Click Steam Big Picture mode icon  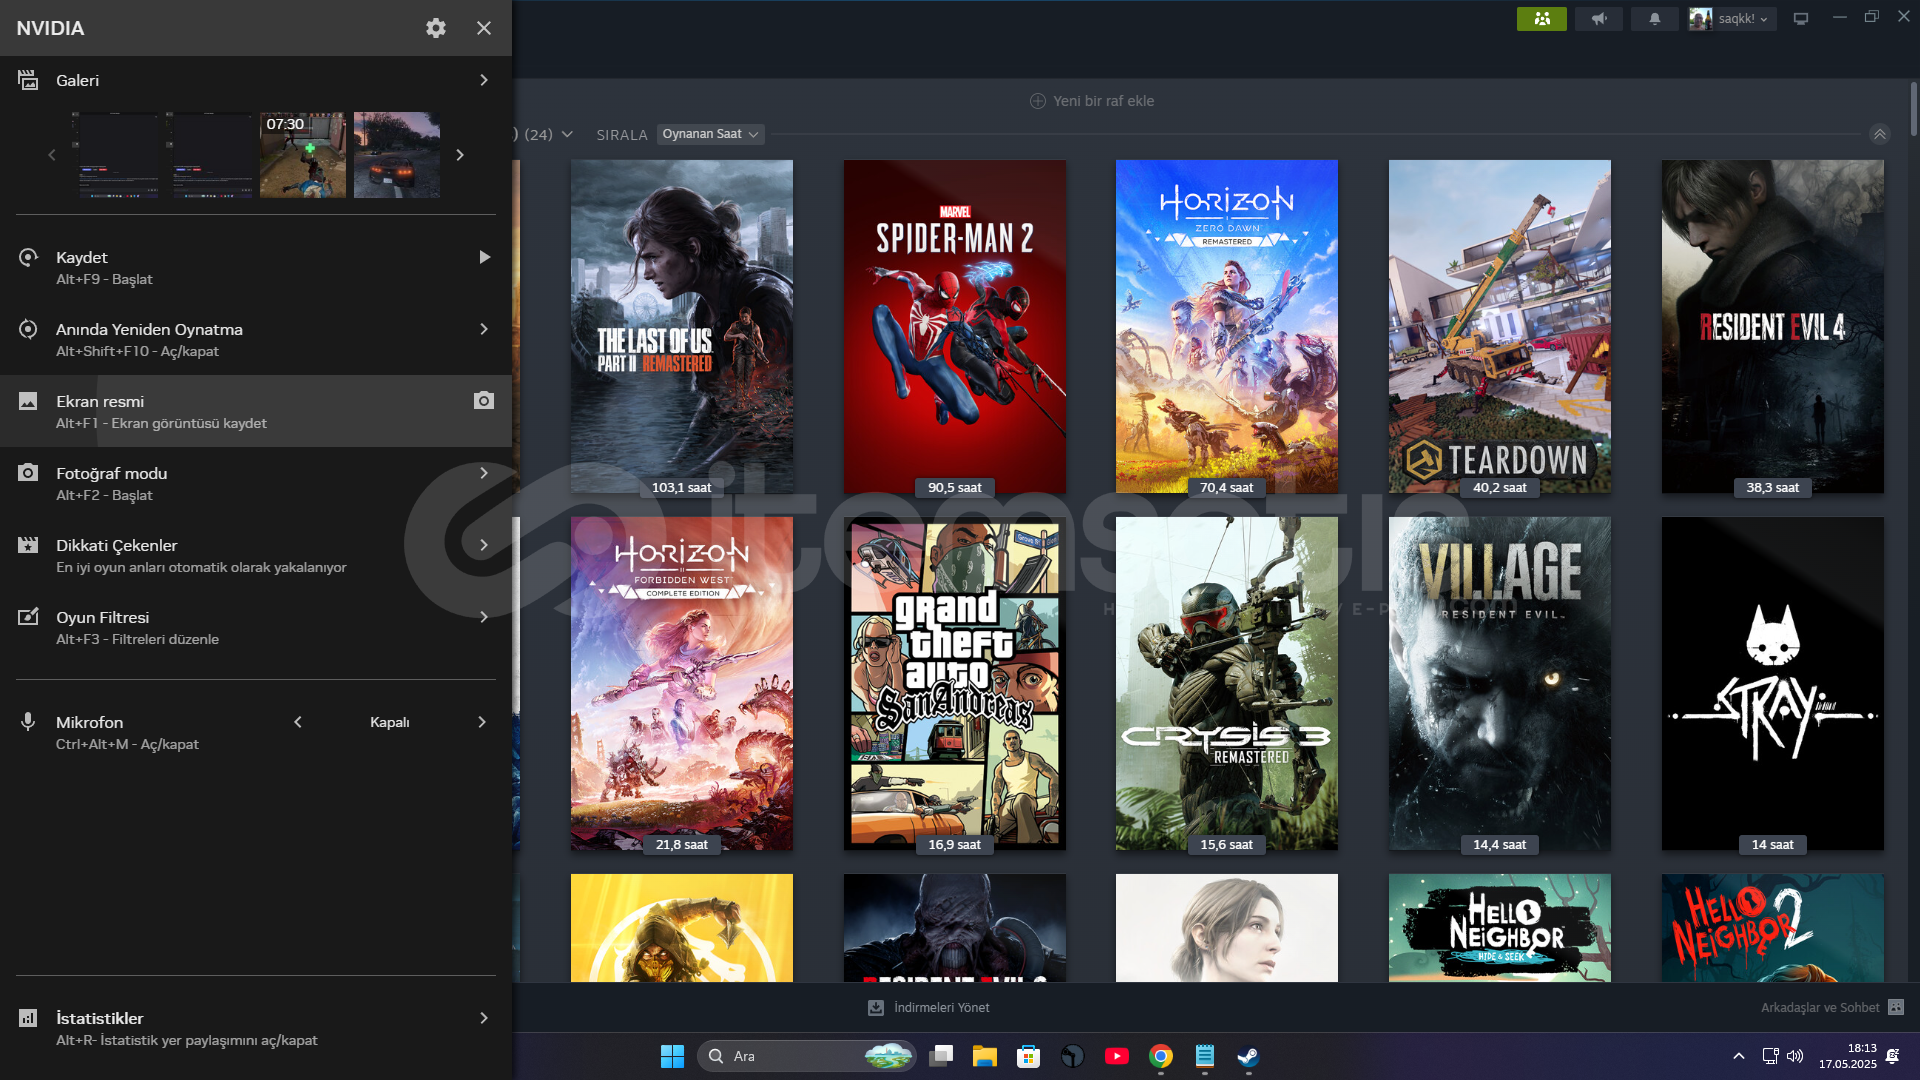1801,19
